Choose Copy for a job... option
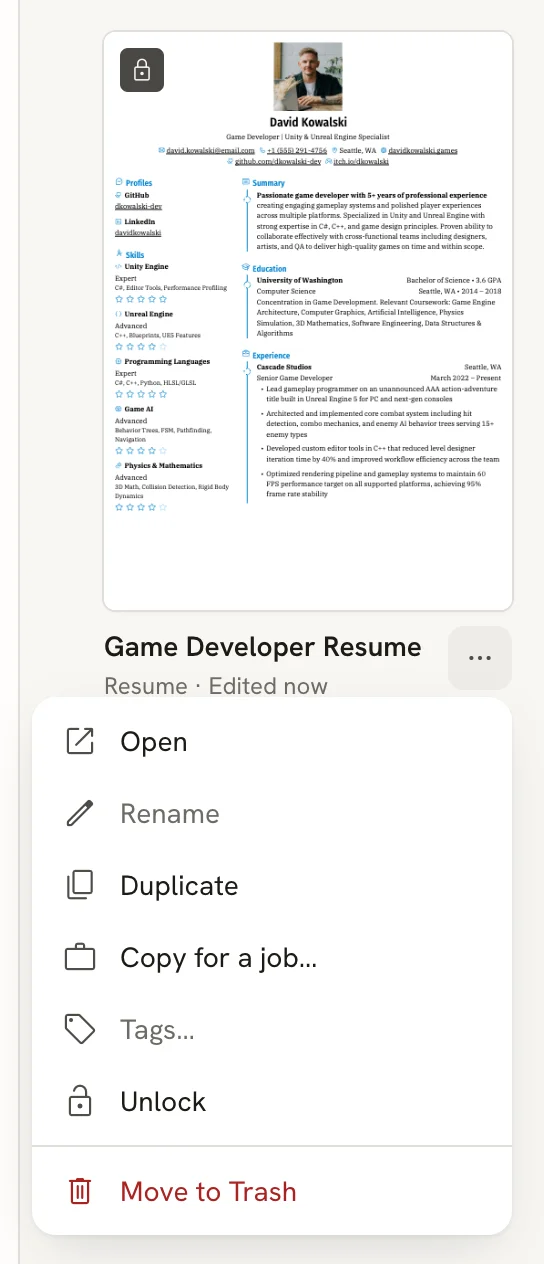 [x=272, y=958]
